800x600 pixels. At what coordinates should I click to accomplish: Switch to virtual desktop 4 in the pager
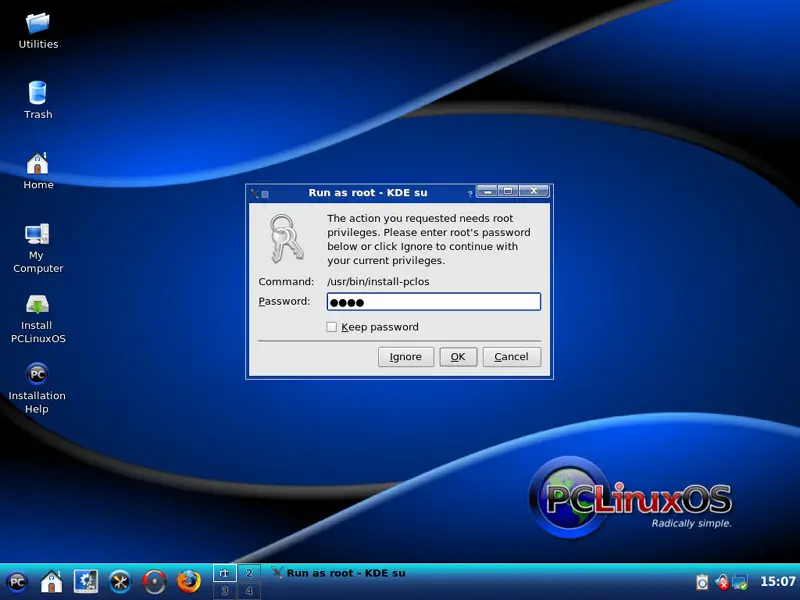pos(249,591)
